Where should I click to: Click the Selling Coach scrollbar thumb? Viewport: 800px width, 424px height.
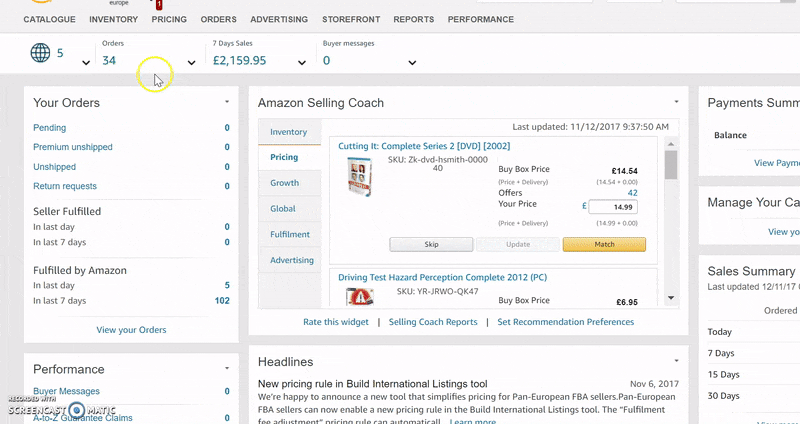click(x=671, y=165)
